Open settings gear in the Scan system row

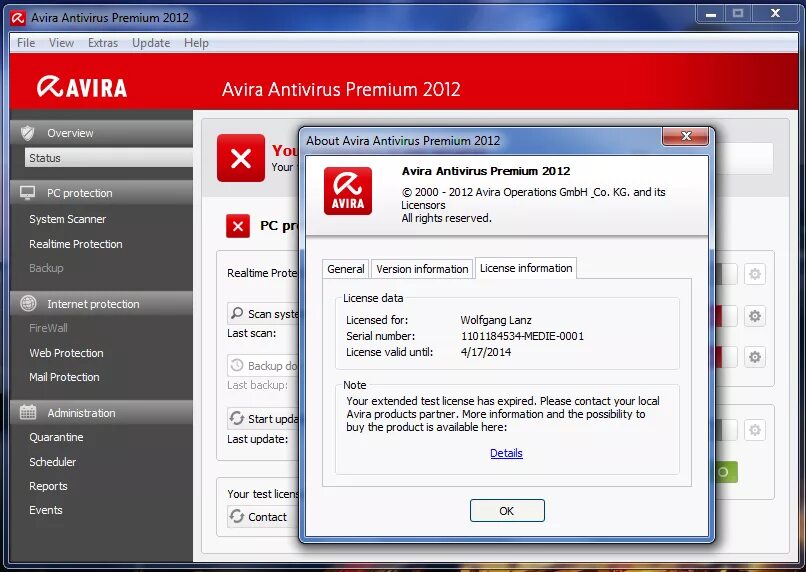click(755, 316)
